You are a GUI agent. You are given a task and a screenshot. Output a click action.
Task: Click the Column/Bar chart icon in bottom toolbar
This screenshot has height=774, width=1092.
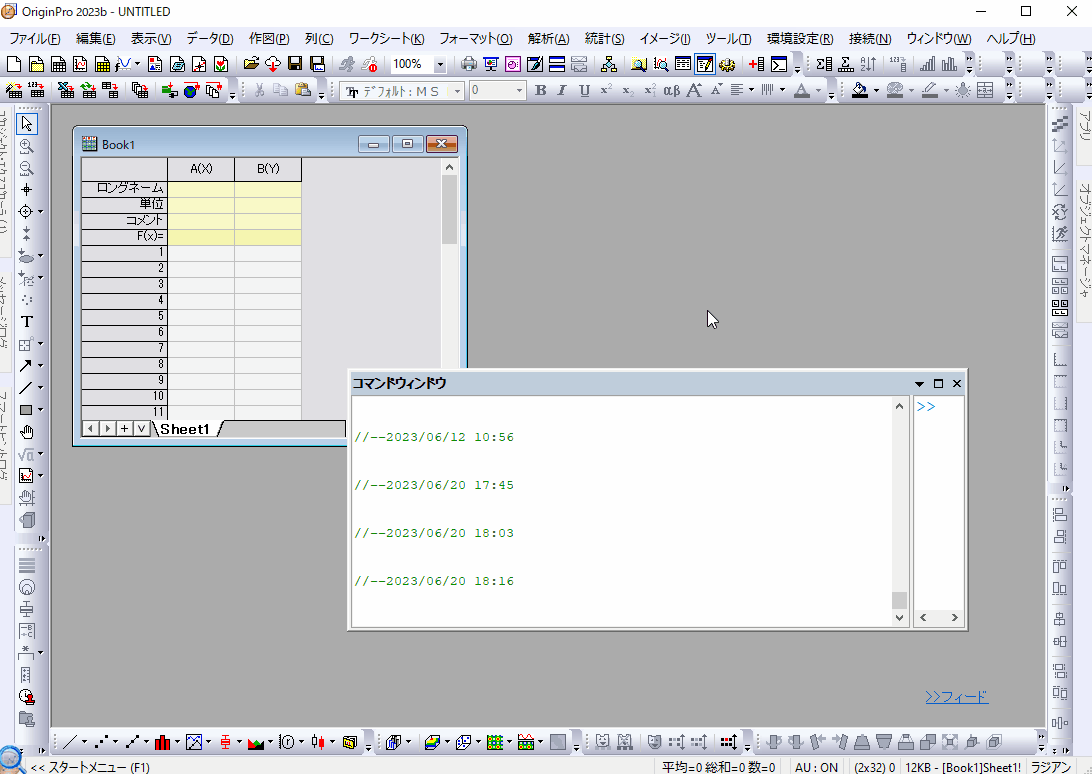[x=163, y=743]
